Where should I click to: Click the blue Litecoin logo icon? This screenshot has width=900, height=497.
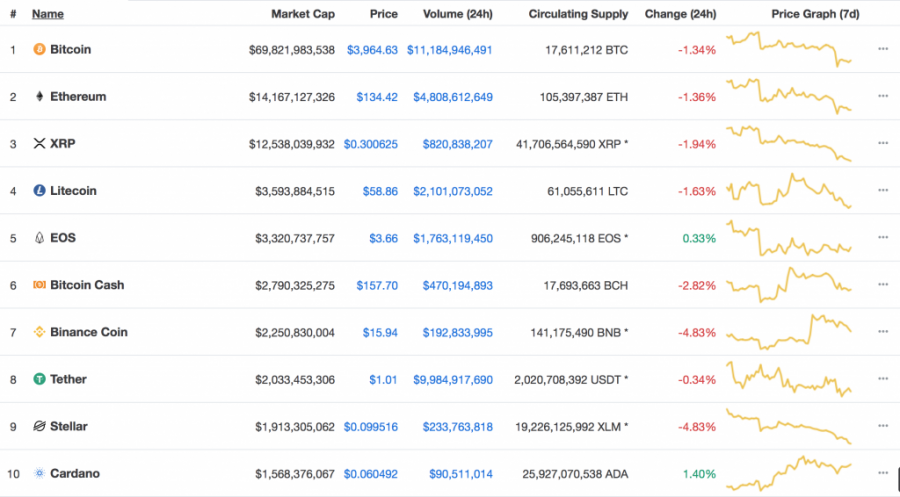tap(39, 191)
